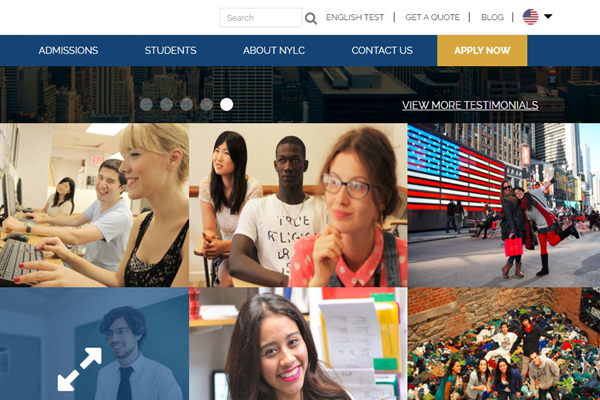
Task: Select the third testimonial slider dot
Action: coord(186,104)
